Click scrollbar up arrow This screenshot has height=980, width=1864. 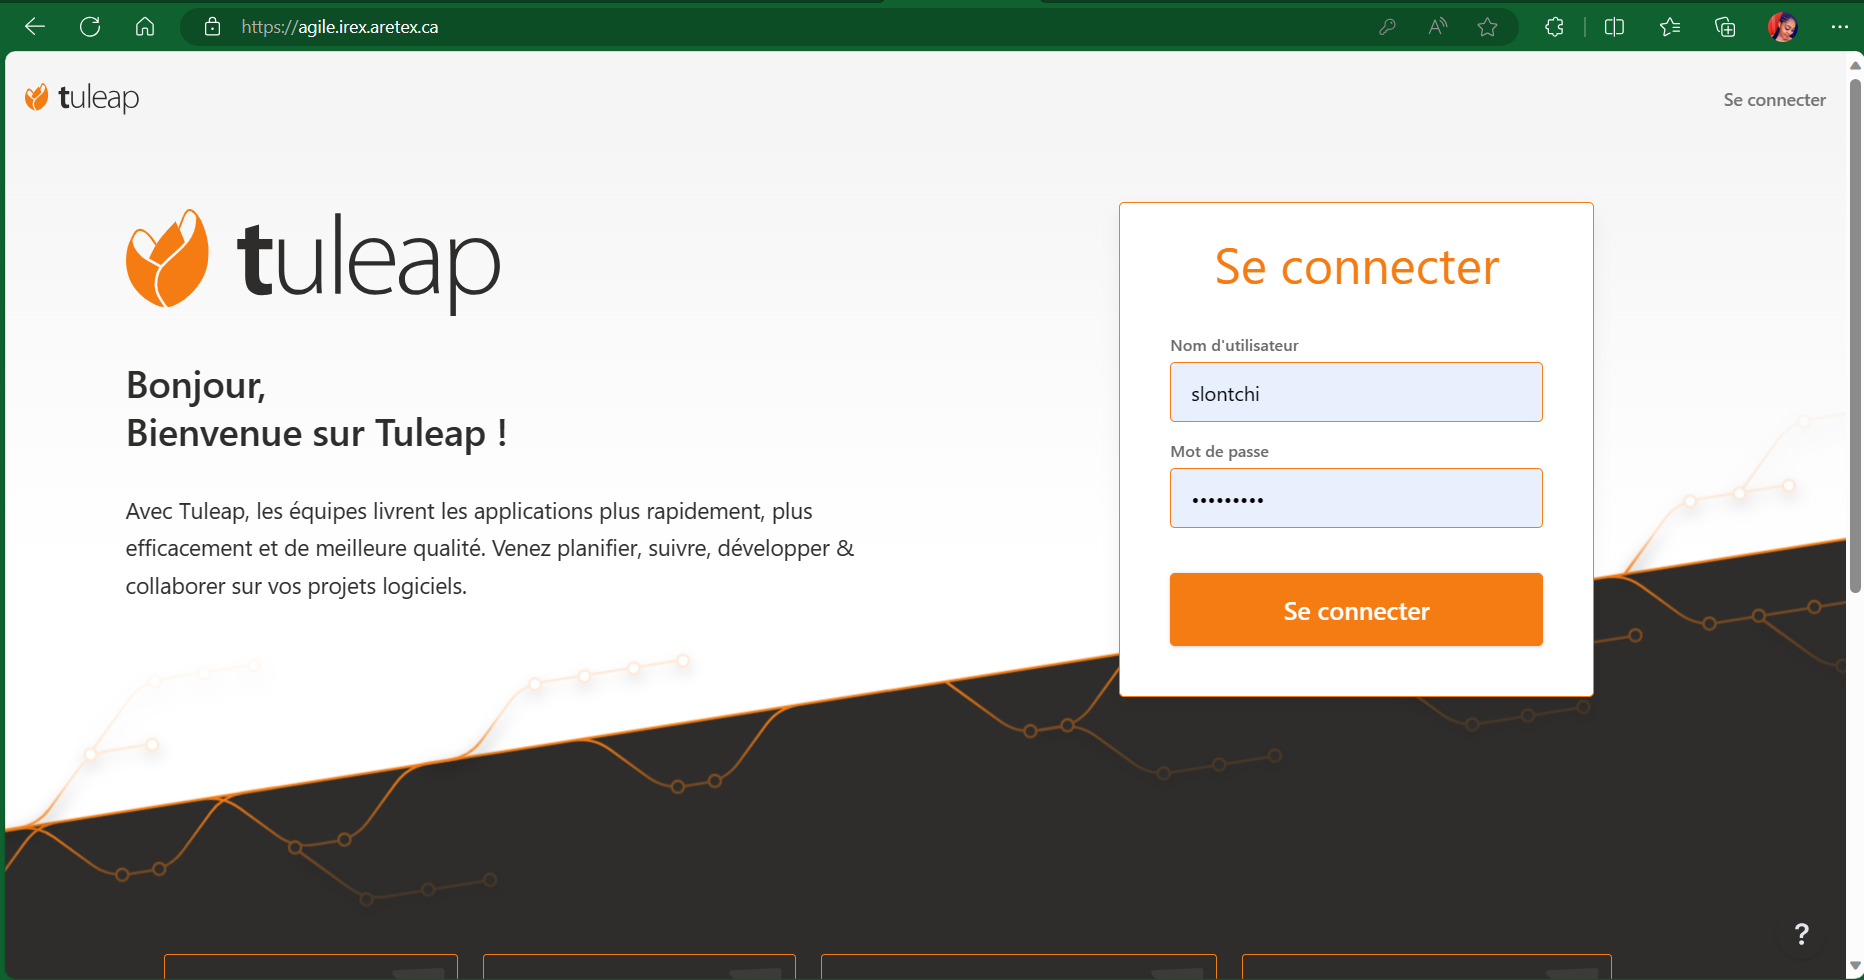coord(1855,65)
